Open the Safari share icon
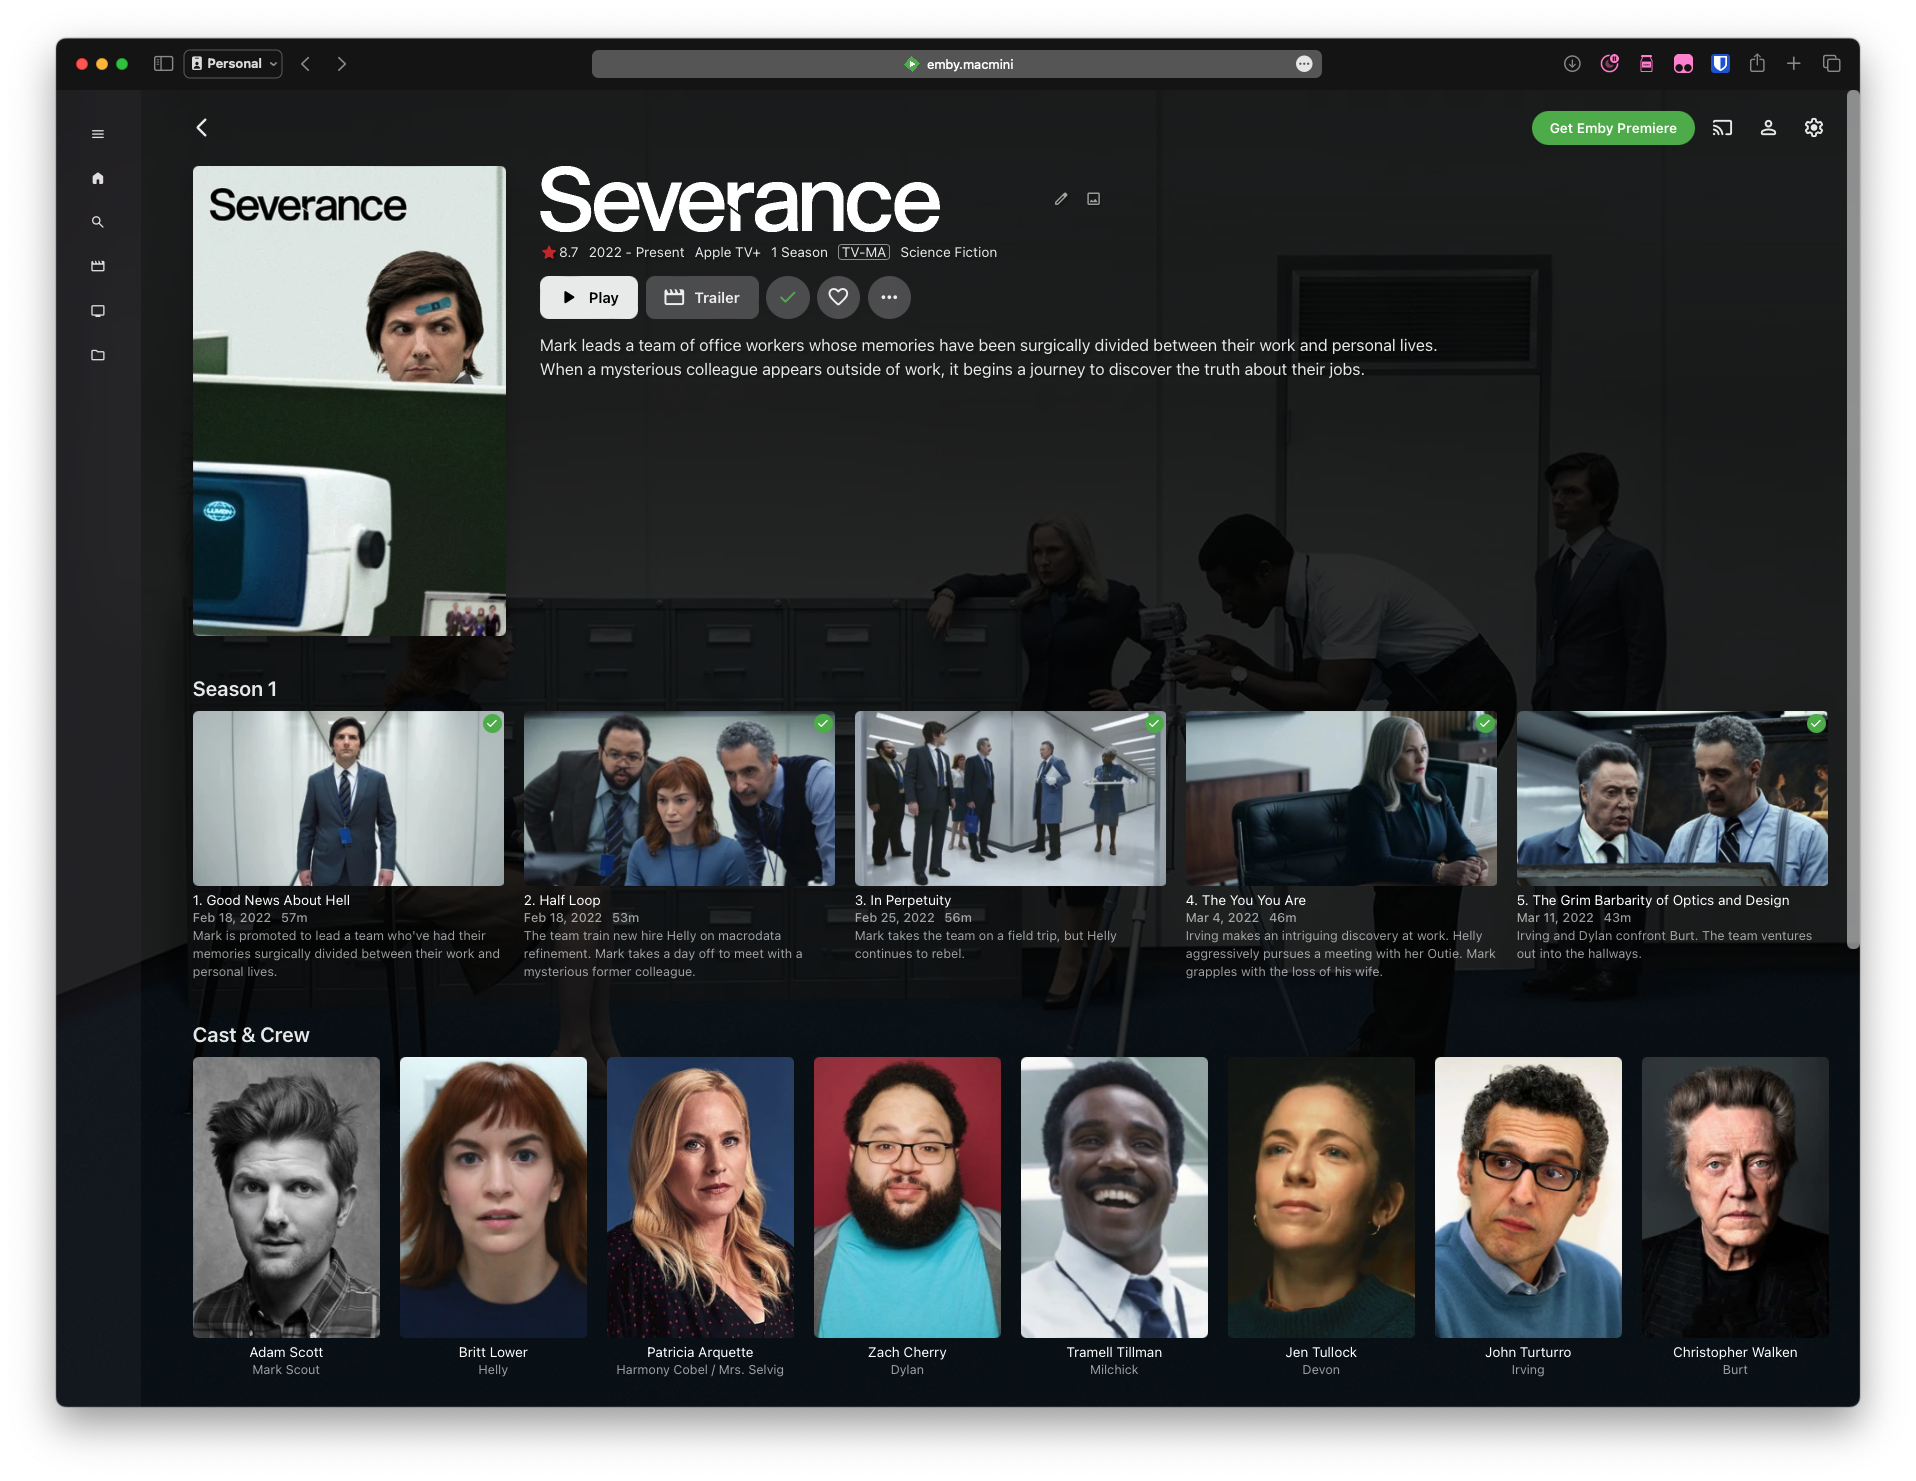 1757,64
